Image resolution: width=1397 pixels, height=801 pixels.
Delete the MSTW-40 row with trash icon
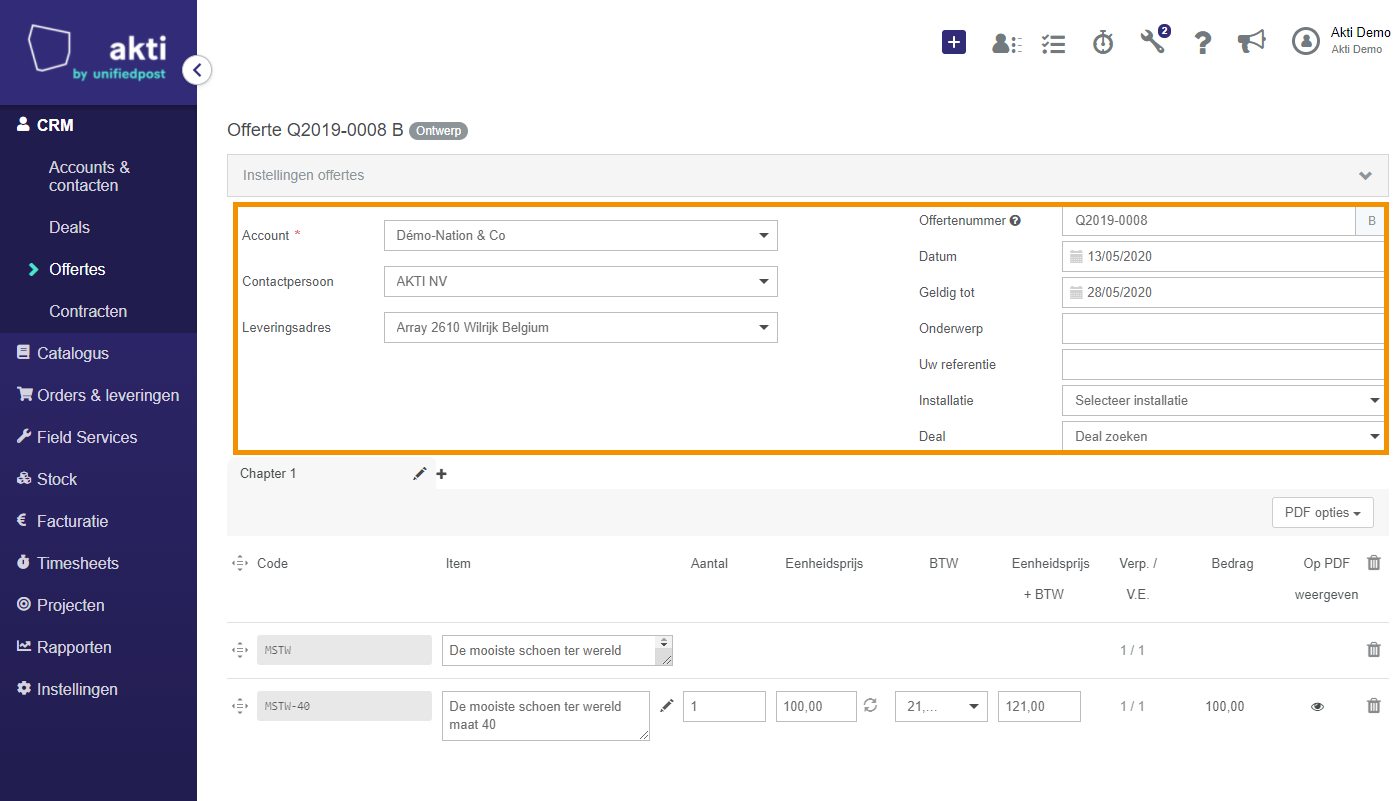click(x=1374, y=706)
